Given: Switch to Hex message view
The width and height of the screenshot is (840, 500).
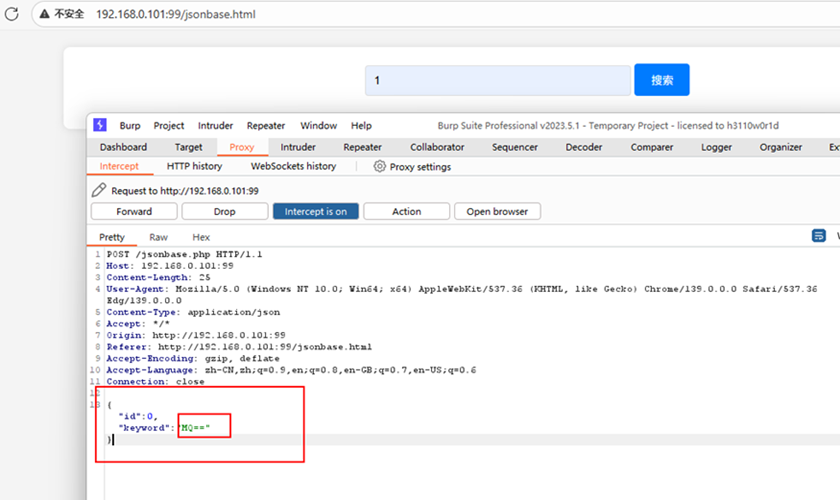Looking at the screenshot, I should [201, 237].
